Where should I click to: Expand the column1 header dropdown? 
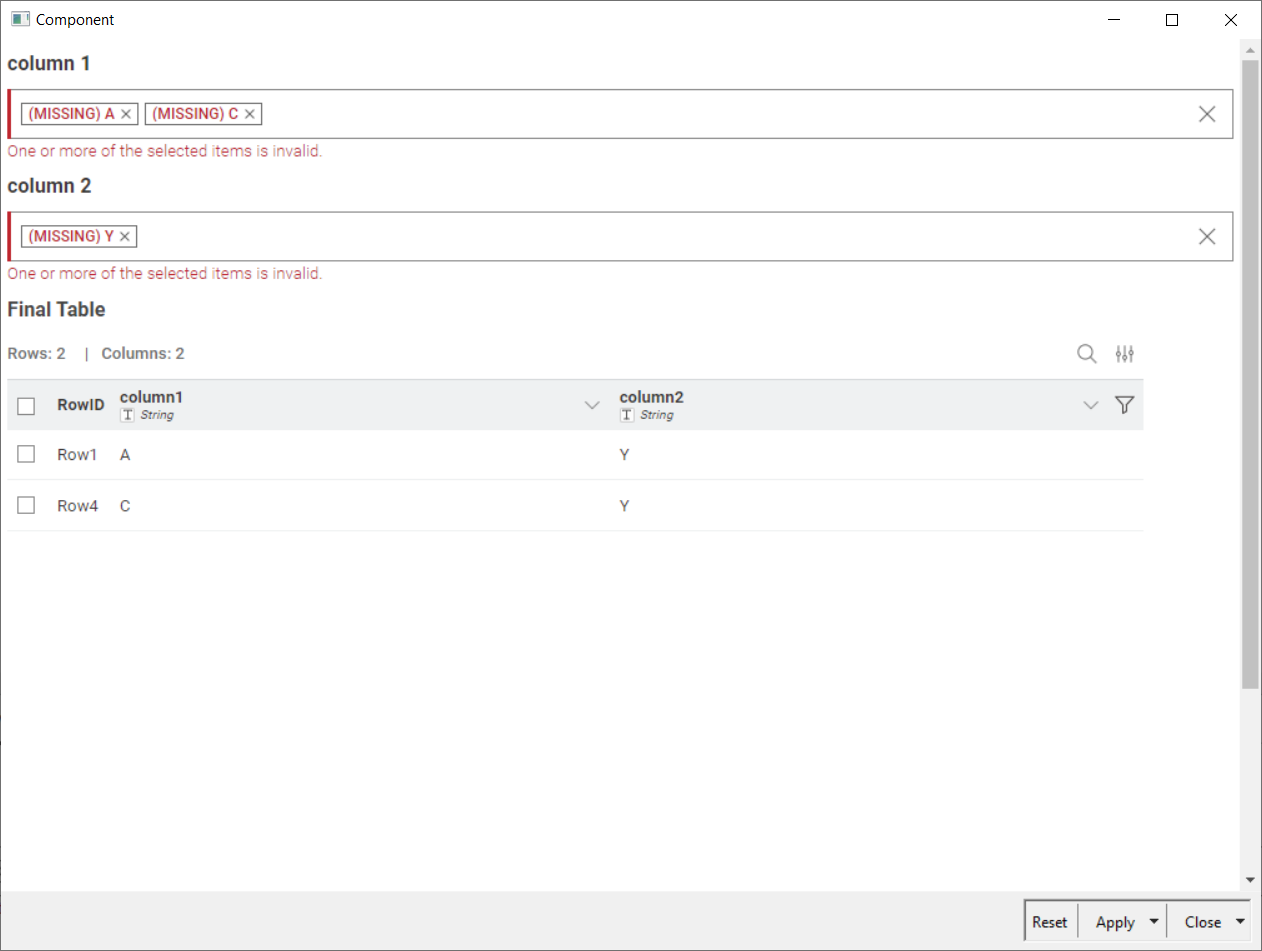592,405
